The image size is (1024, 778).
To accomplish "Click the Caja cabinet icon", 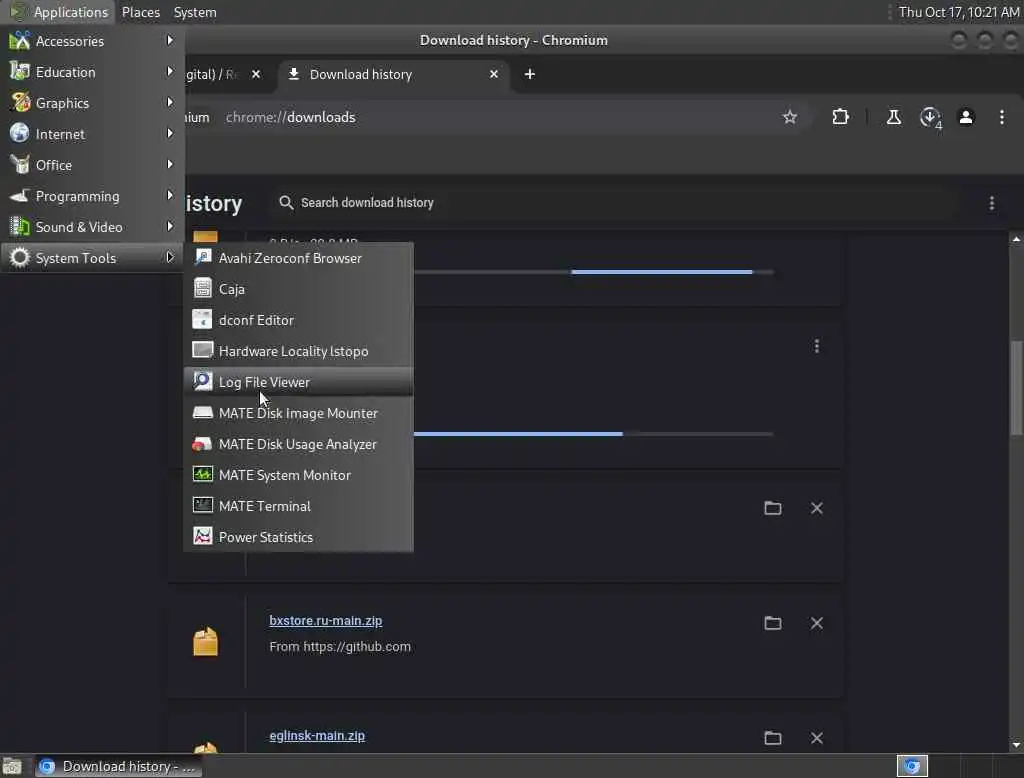I will point(202,288).
